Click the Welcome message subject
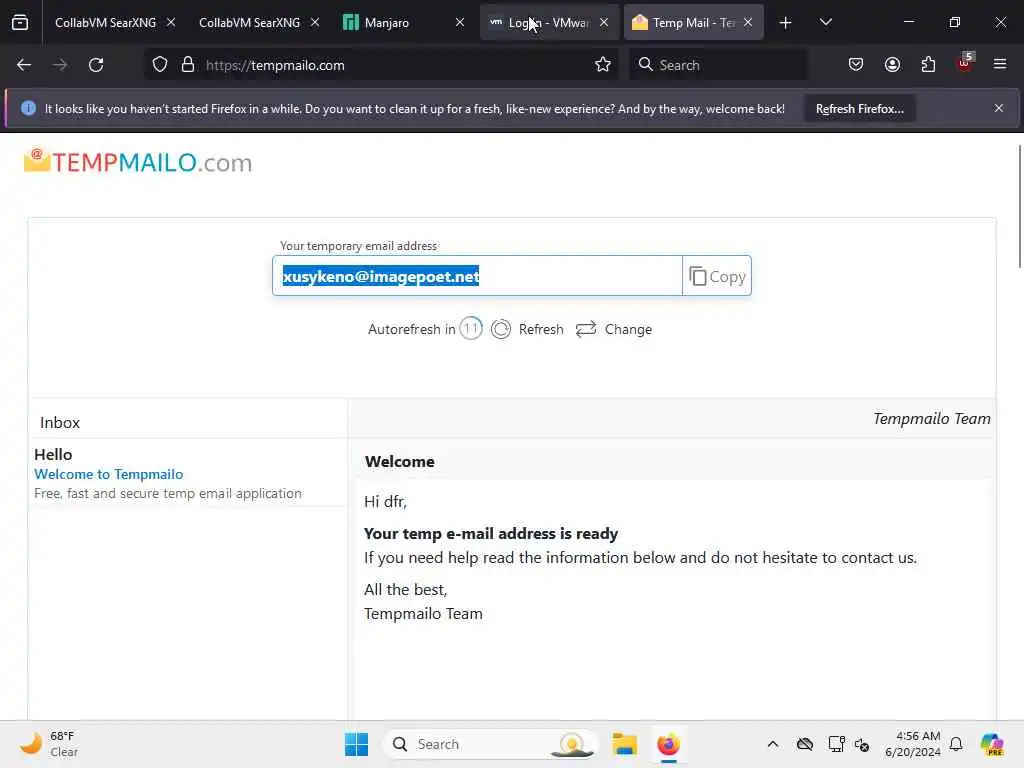Screen dimensions: 1024x768 (x=400, y=462)
